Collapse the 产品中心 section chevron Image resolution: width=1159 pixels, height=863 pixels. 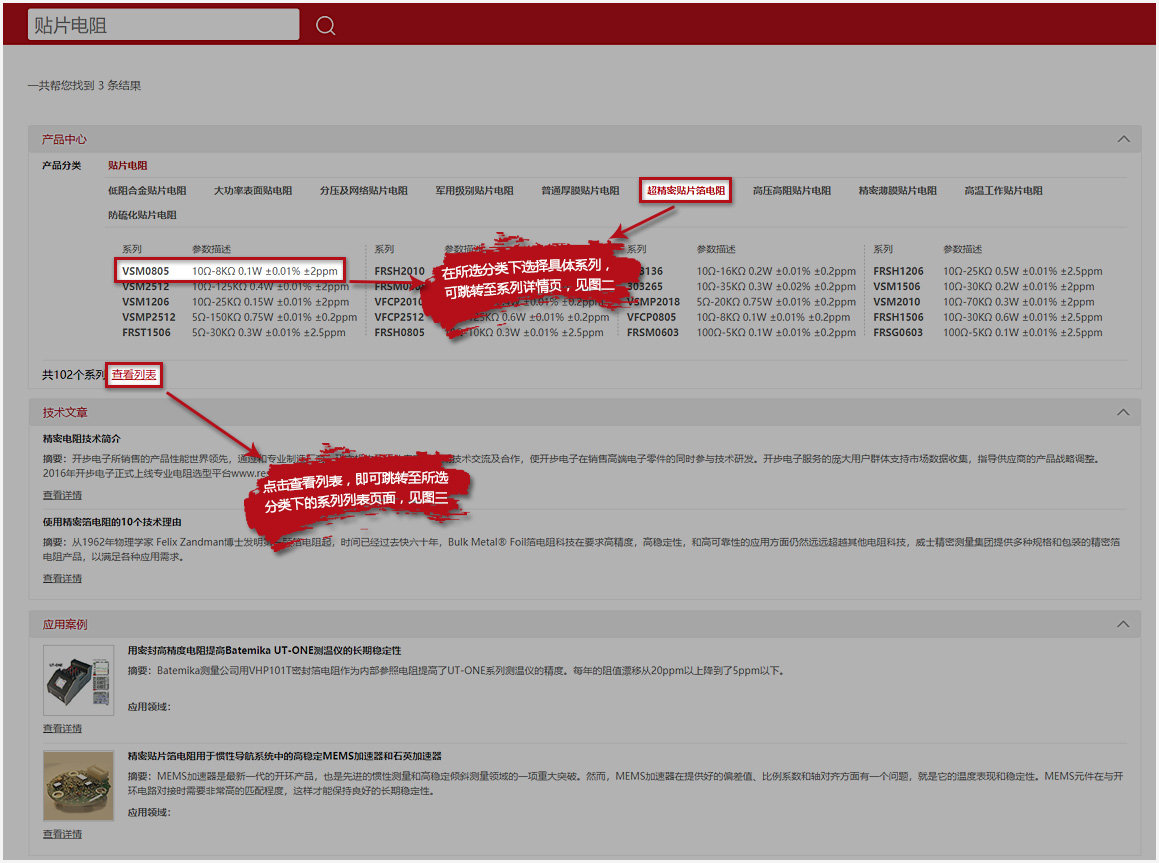pos(1124,139)
